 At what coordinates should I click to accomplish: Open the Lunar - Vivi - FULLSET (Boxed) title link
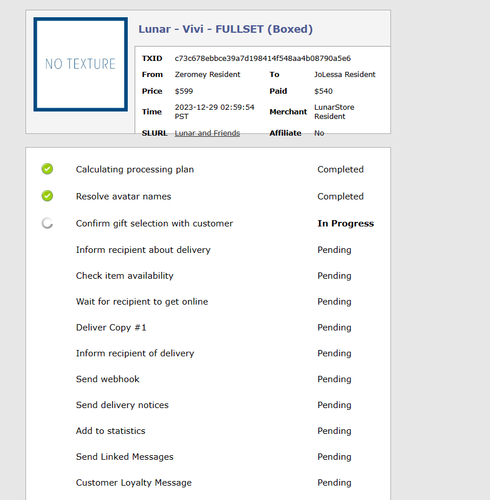(x=226, y=29)
